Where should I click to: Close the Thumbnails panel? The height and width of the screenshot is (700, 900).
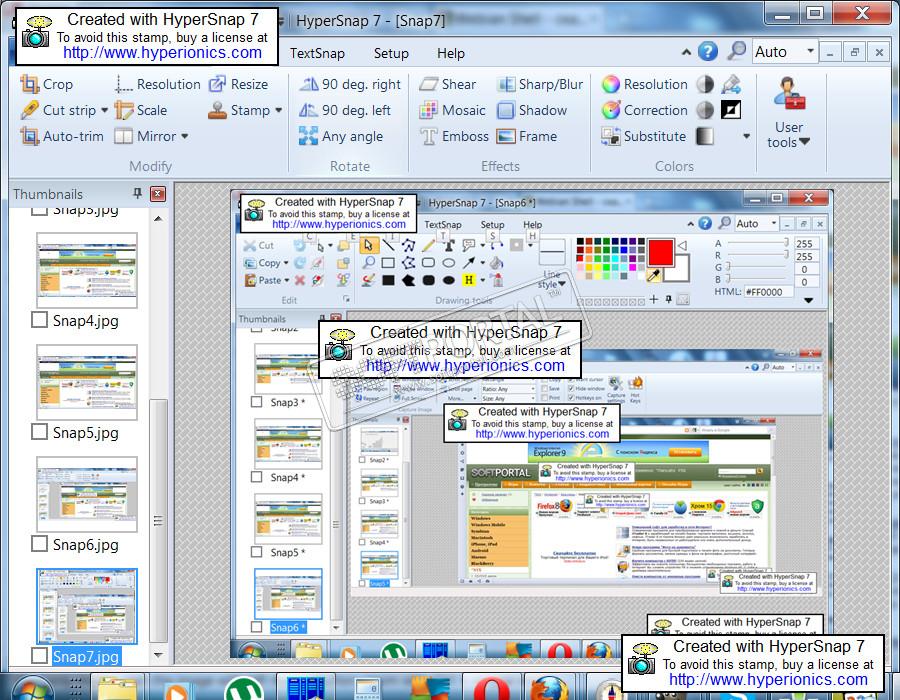click(158, 194)
